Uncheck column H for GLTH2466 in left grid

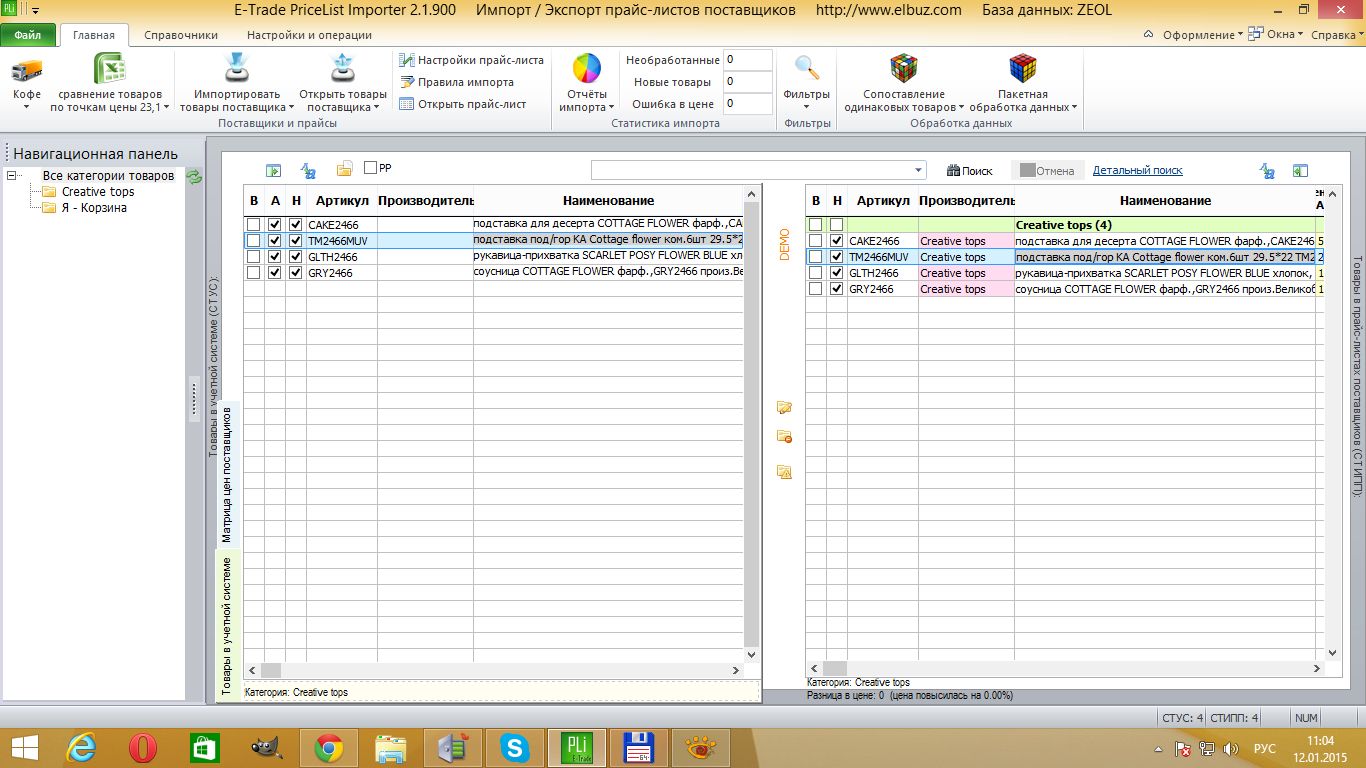tap(295, 257)
